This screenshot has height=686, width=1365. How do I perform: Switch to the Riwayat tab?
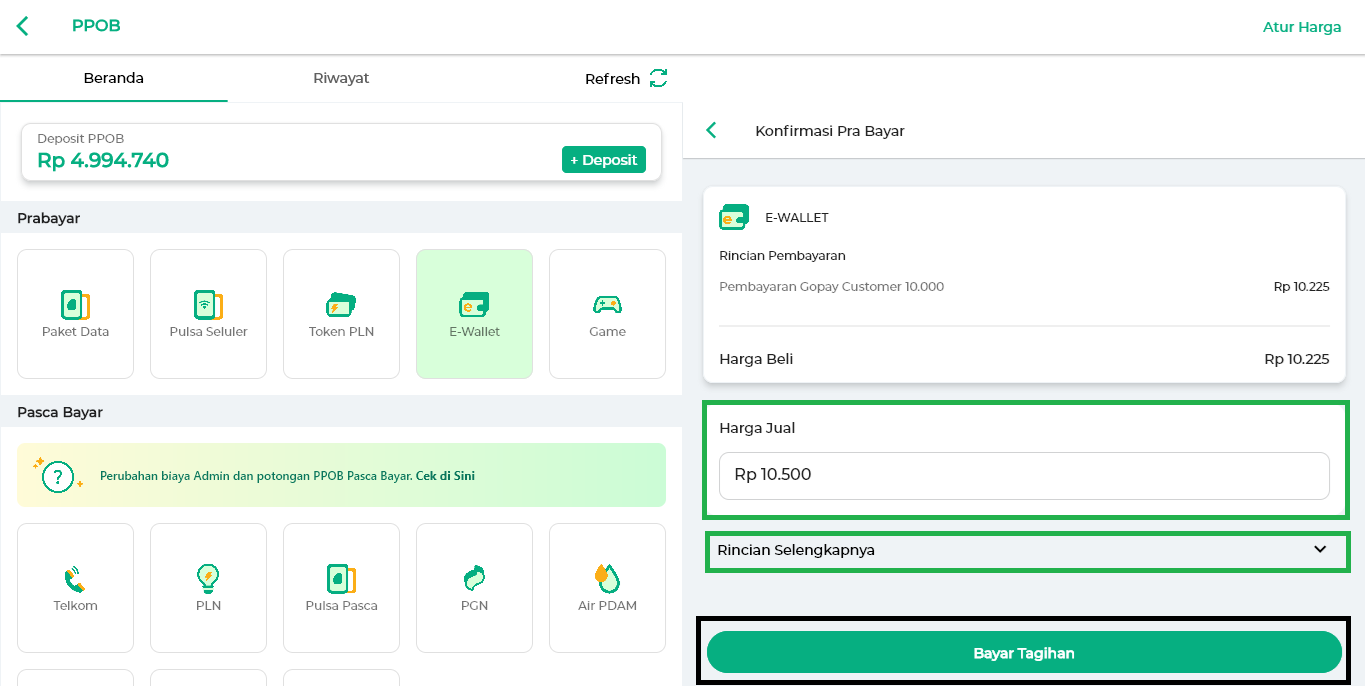pos(341,78)
